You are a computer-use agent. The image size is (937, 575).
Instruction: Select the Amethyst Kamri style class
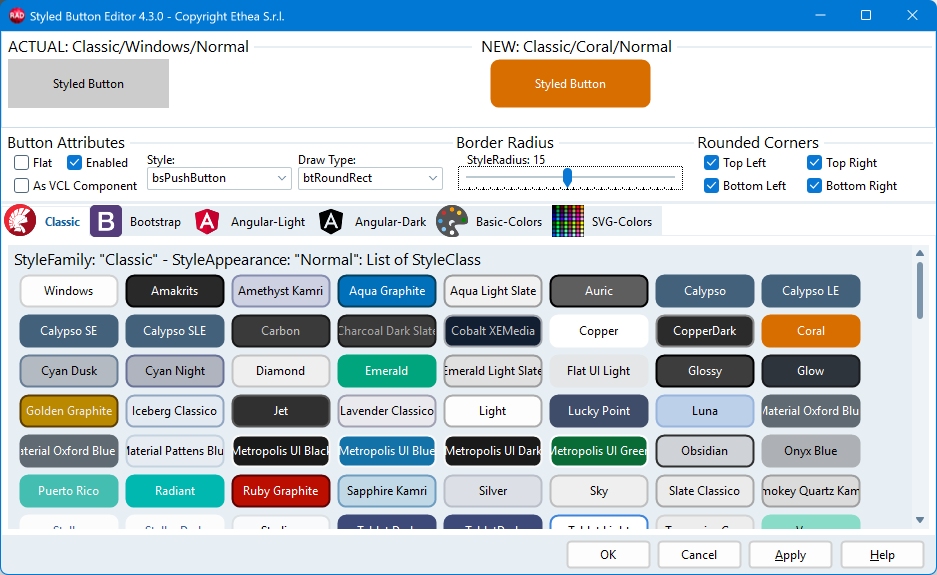click(280, 290)
